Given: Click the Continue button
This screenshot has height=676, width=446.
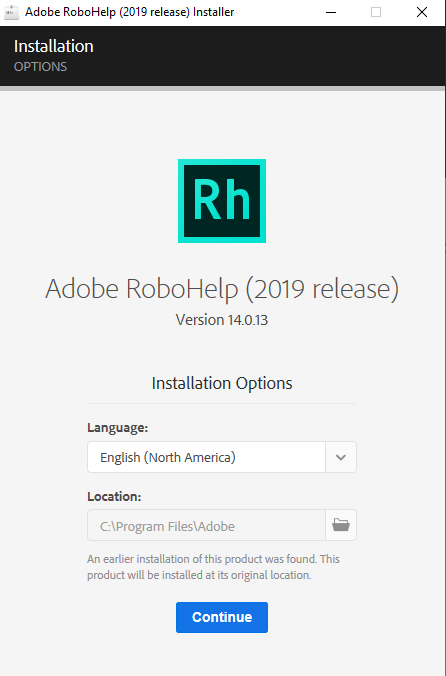Looking at the screenshot, I should [x=221, y=617].
